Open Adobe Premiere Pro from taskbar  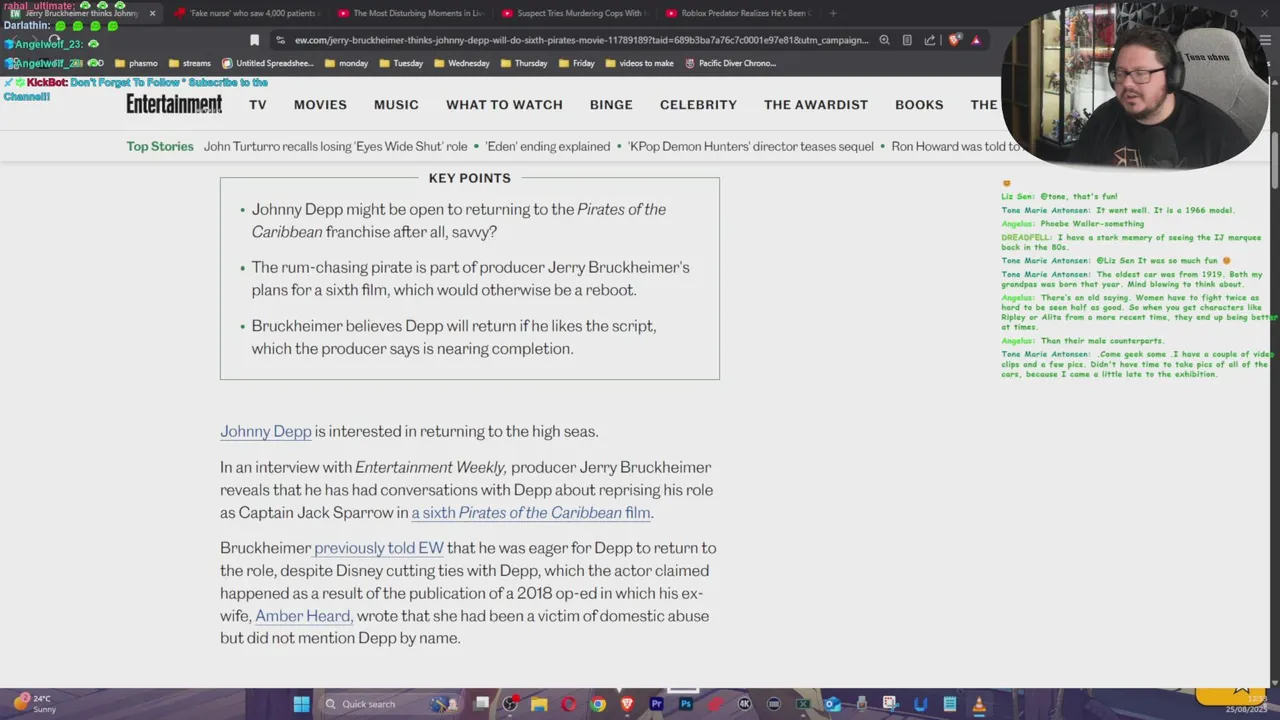656,704
